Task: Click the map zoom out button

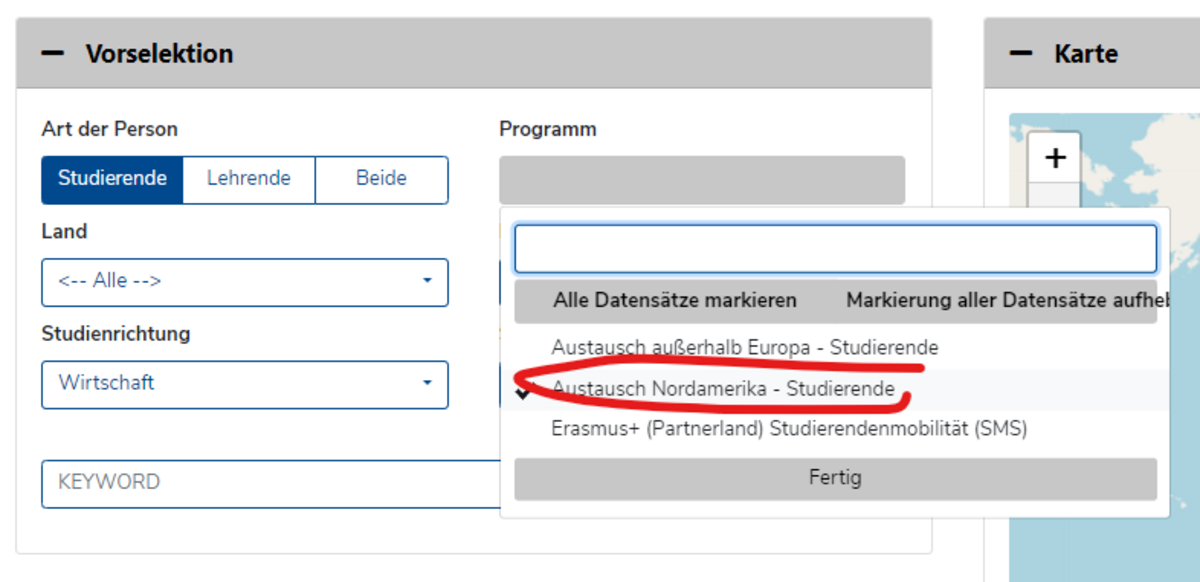Action: click(x=1055, y=195)
